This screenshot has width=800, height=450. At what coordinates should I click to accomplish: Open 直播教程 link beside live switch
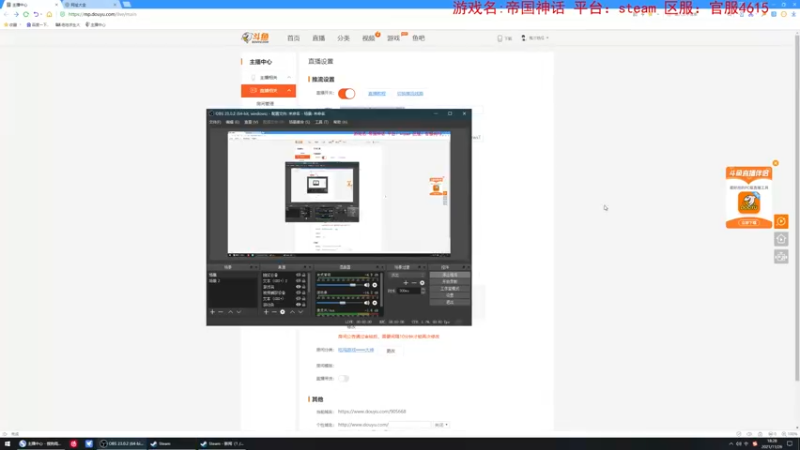tap(377, 94)
